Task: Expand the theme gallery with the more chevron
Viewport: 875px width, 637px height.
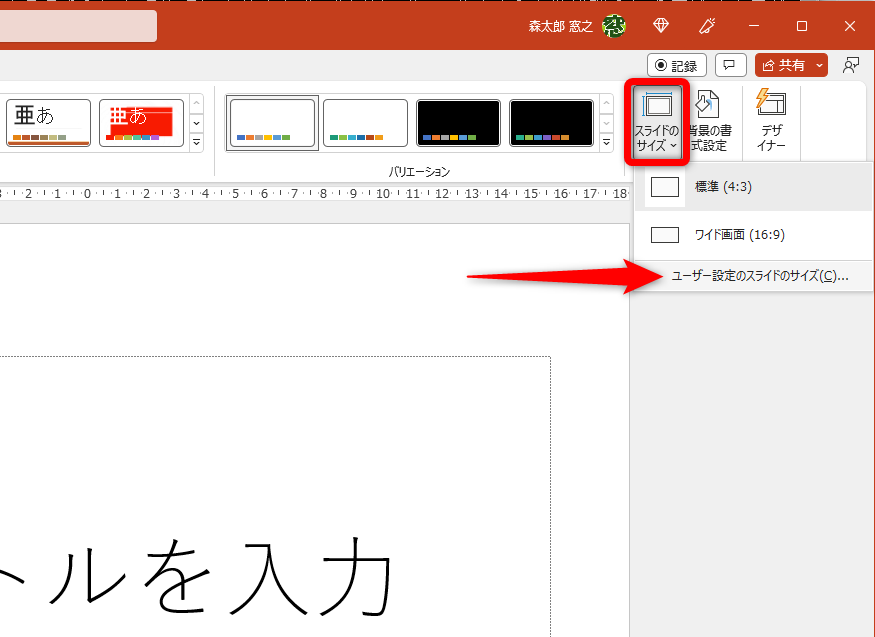Action: point(197,143)
